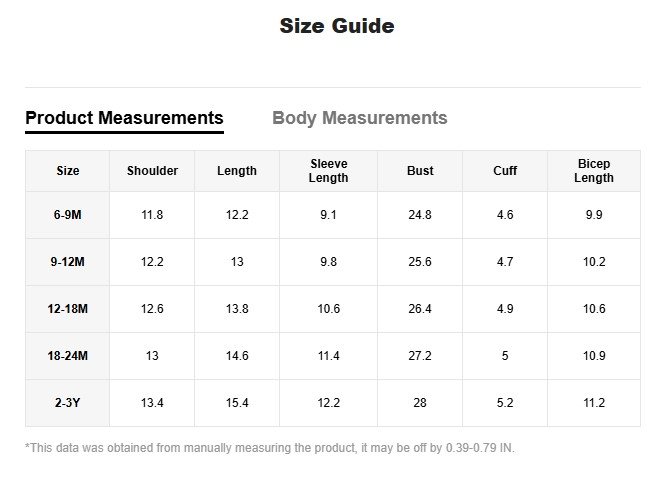The height and width of the screenshot is (477, 659).
Task: Click the 10.9 bicep length cell for 18-24M
Action: pyautogui.click(x=594, y=356)
